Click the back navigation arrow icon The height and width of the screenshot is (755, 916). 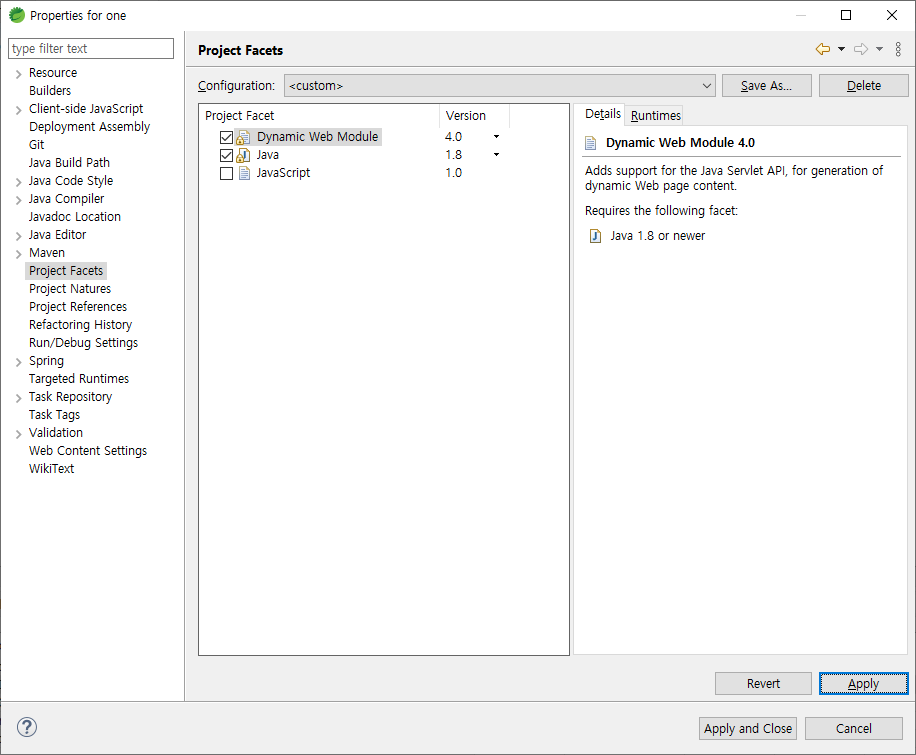pyautogui.click(x=823, y=49)
